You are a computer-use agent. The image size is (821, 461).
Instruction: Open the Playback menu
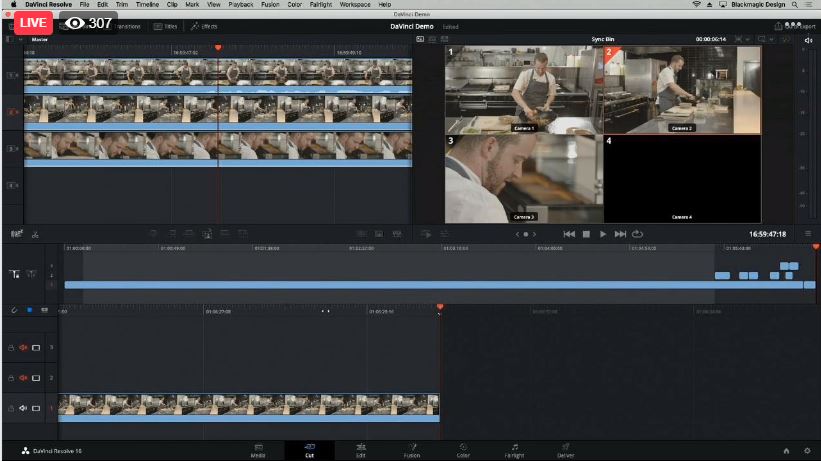[x=240, y=5]
